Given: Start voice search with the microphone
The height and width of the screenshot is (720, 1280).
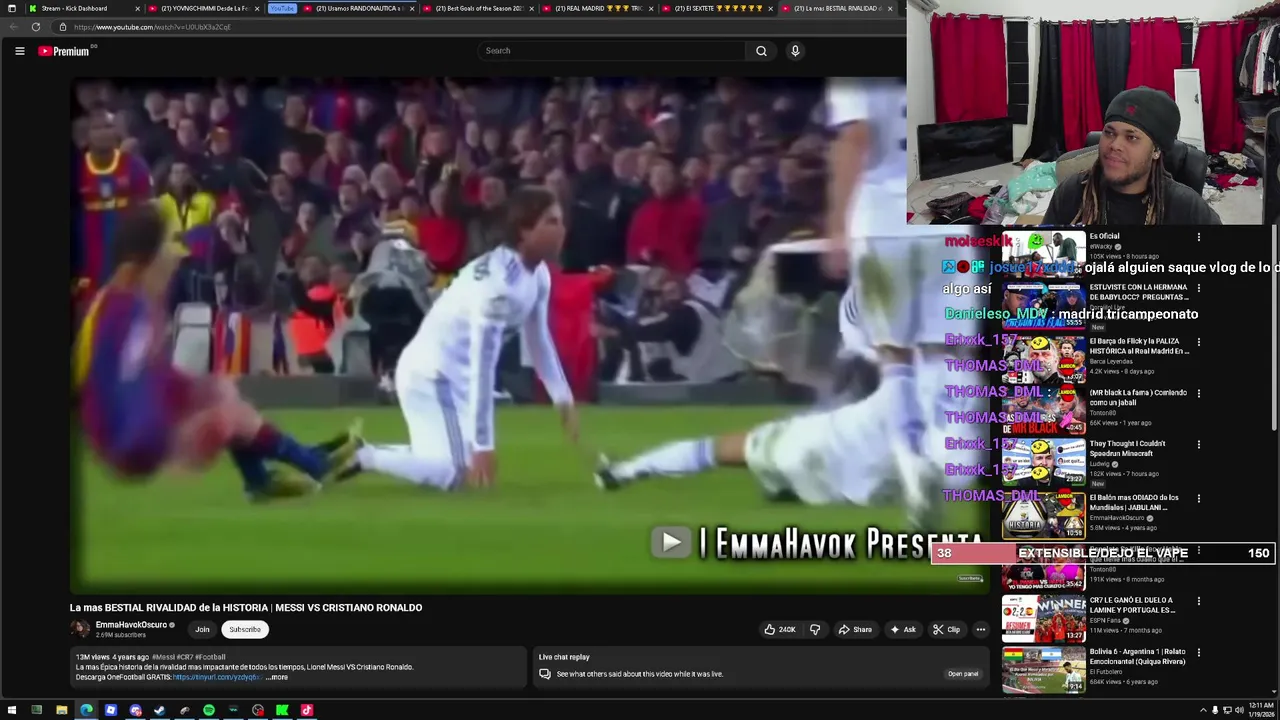Looking at the screenshot, I should (795, 51).
